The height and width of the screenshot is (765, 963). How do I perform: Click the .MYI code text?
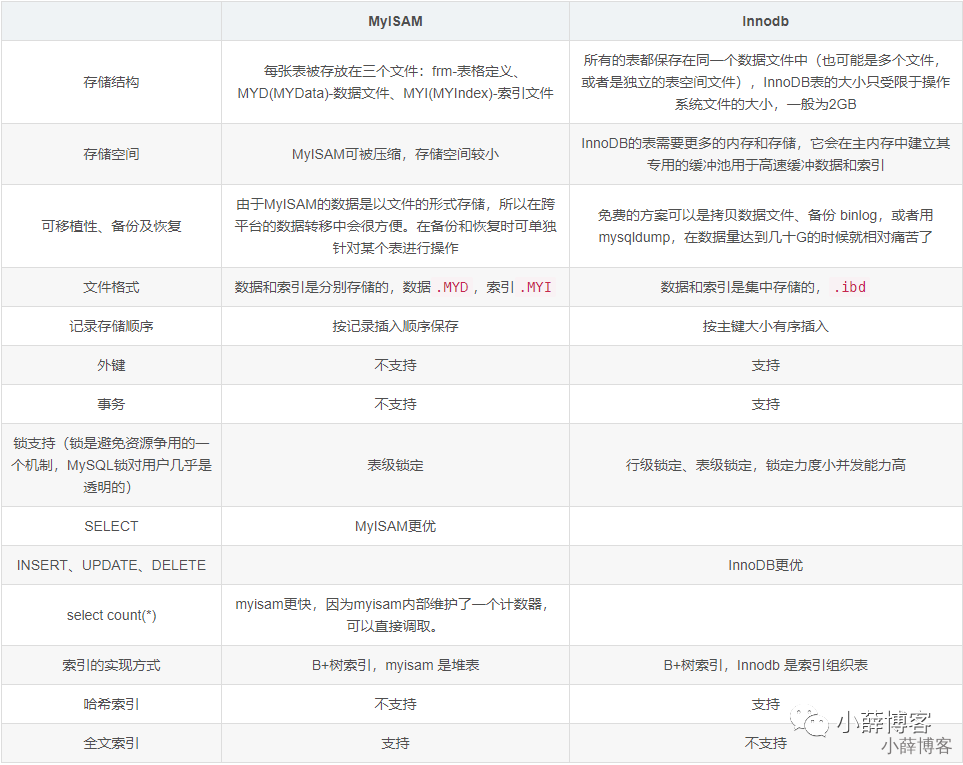[x=536, y=287]
